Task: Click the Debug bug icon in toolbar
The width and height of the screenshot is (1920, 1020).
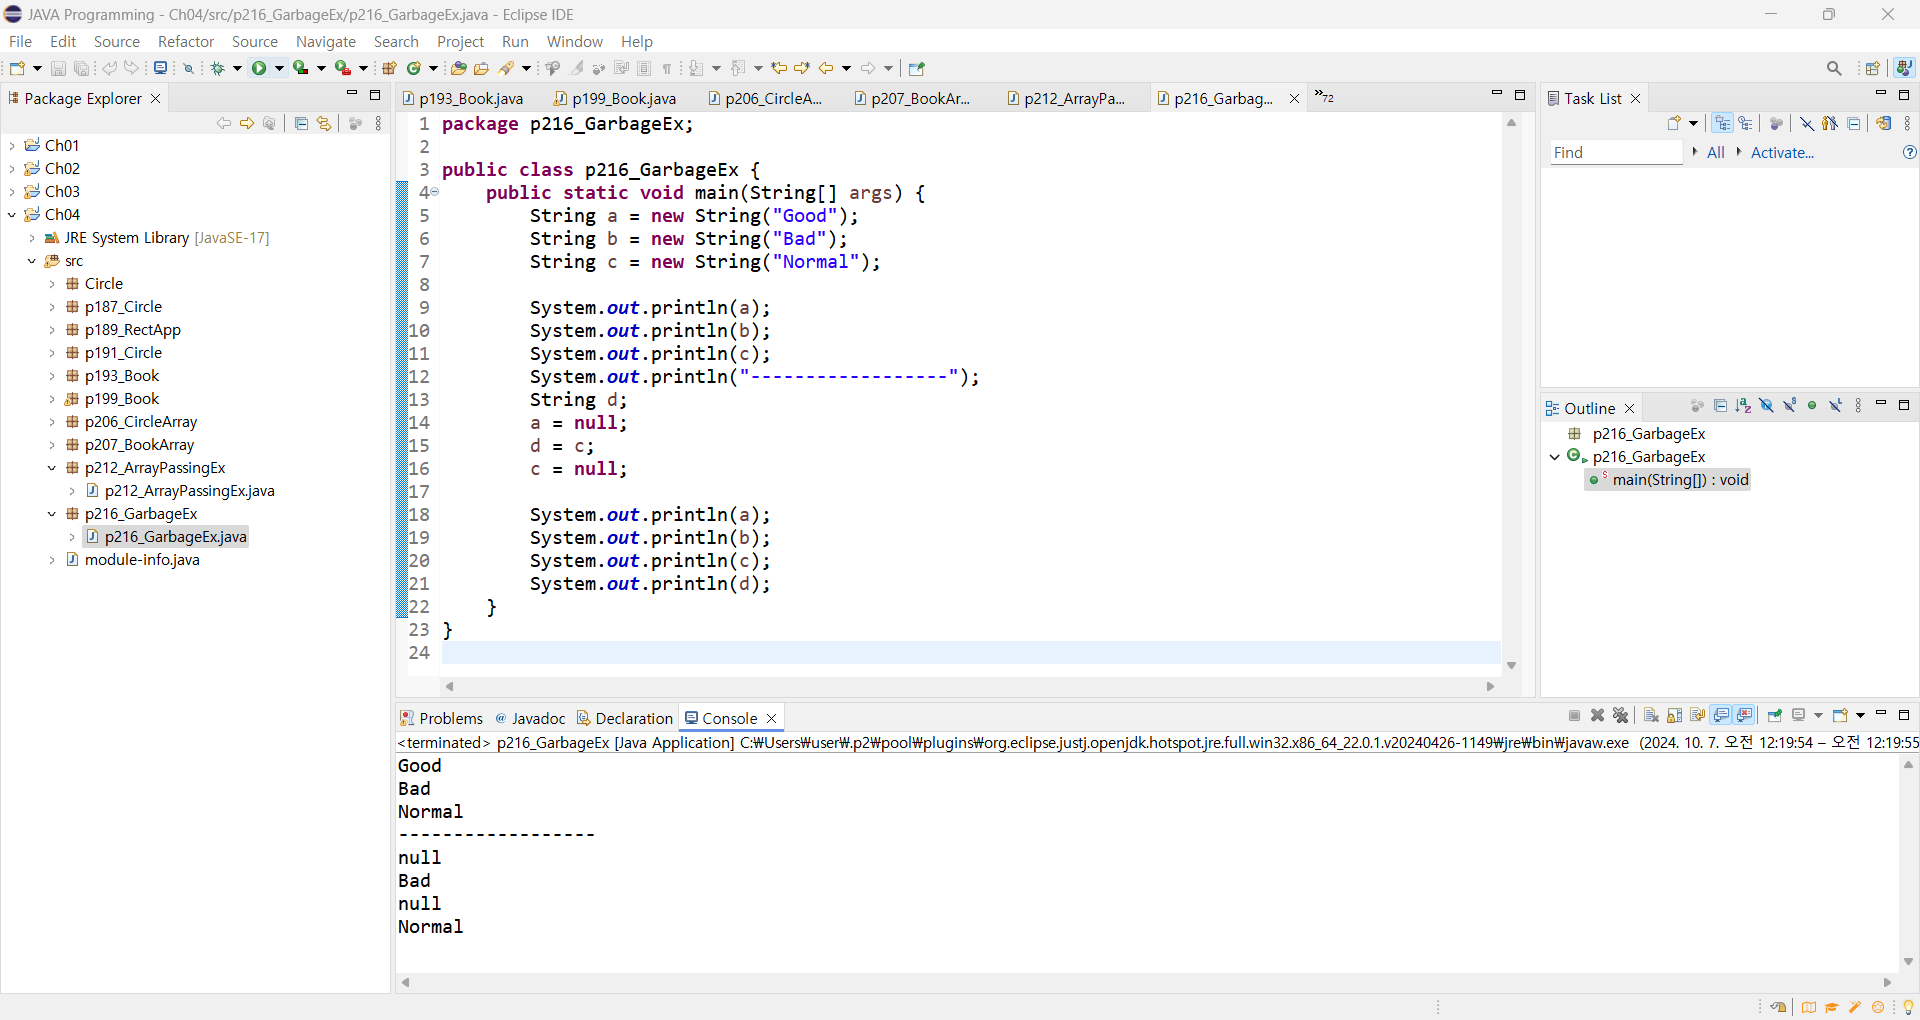Action: coord(217,68)
